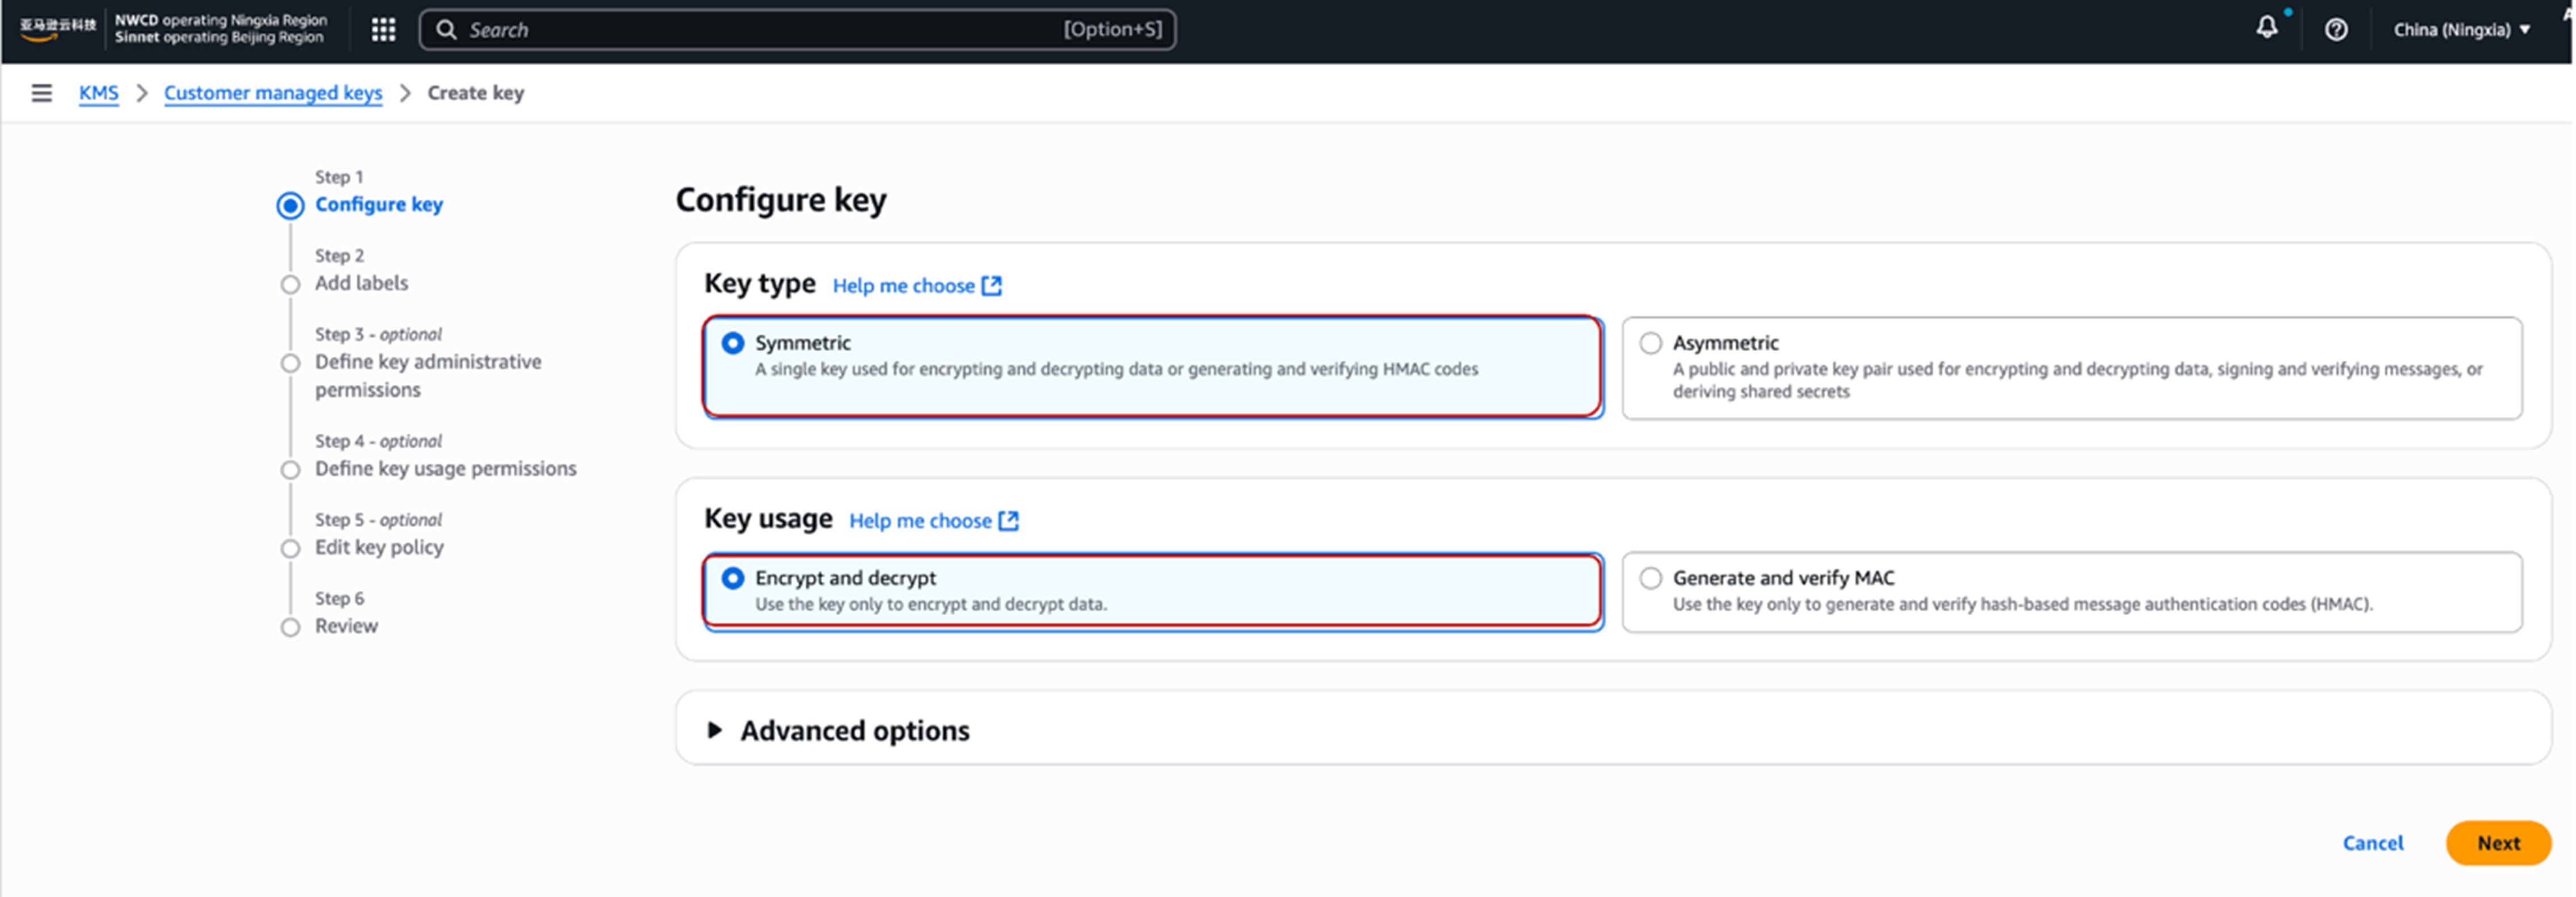Go to KMS breadcrumb link
This screenshot has width=2576, height=897.
coord(98,93)
